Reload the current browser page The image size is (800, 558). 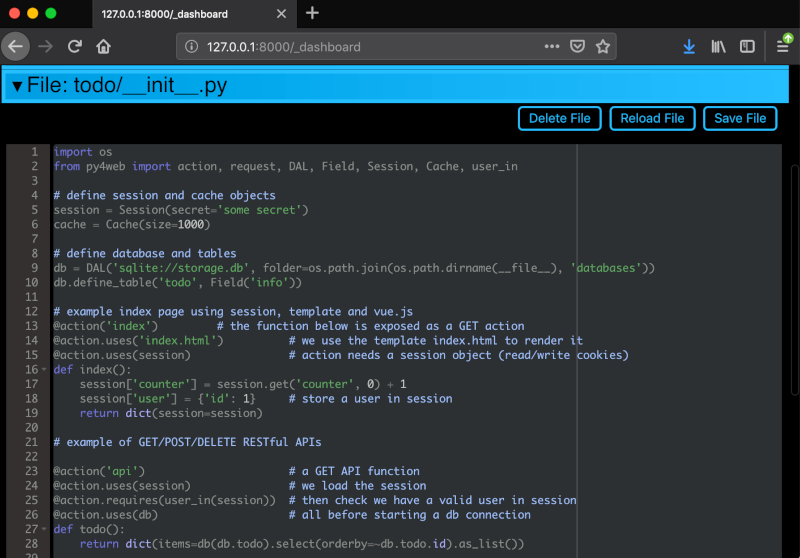coord(74,46)
